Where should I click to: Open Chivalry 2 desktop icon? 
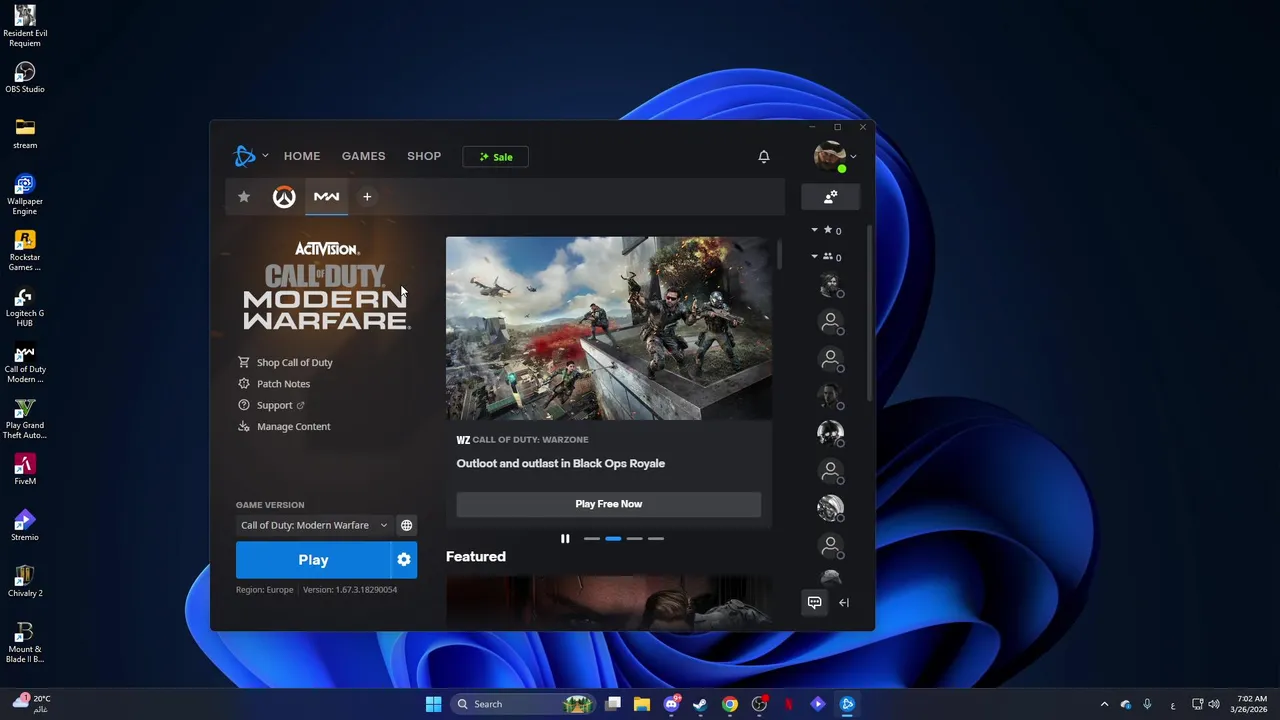[x=25, y=581]
